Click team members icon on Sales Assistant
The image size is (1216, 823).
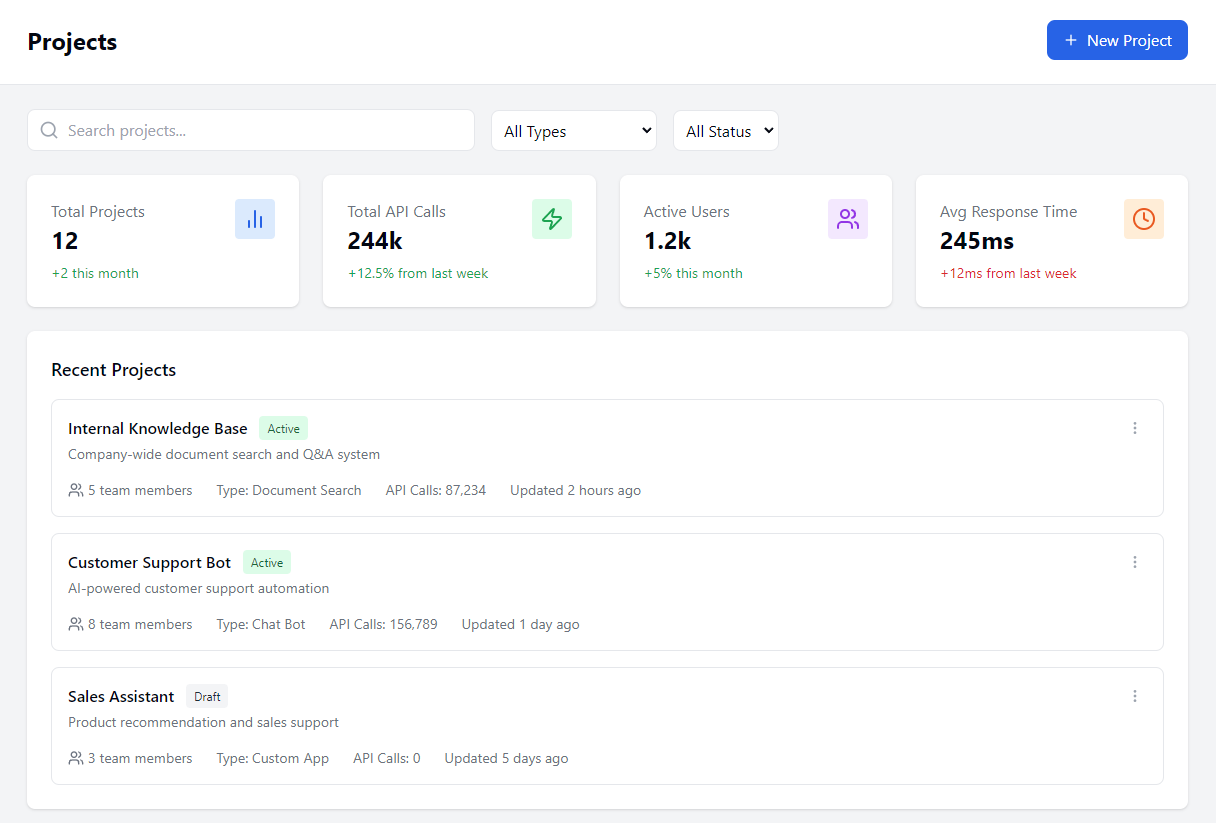[x=76, y=758]
